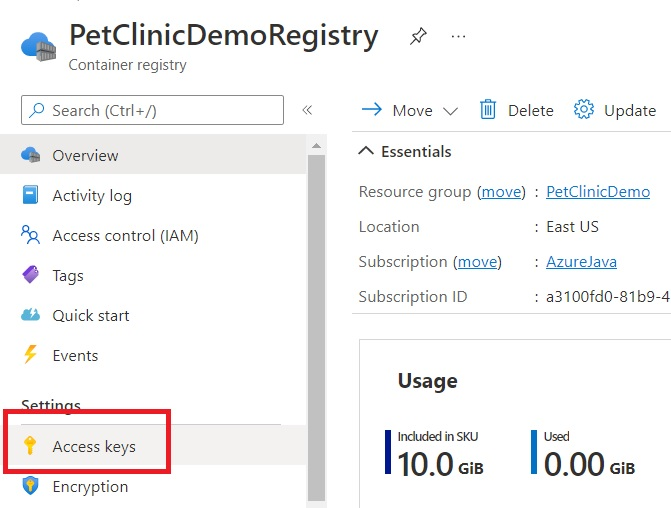
Task: Click the search magnifier icon
Action: point(37,110)
